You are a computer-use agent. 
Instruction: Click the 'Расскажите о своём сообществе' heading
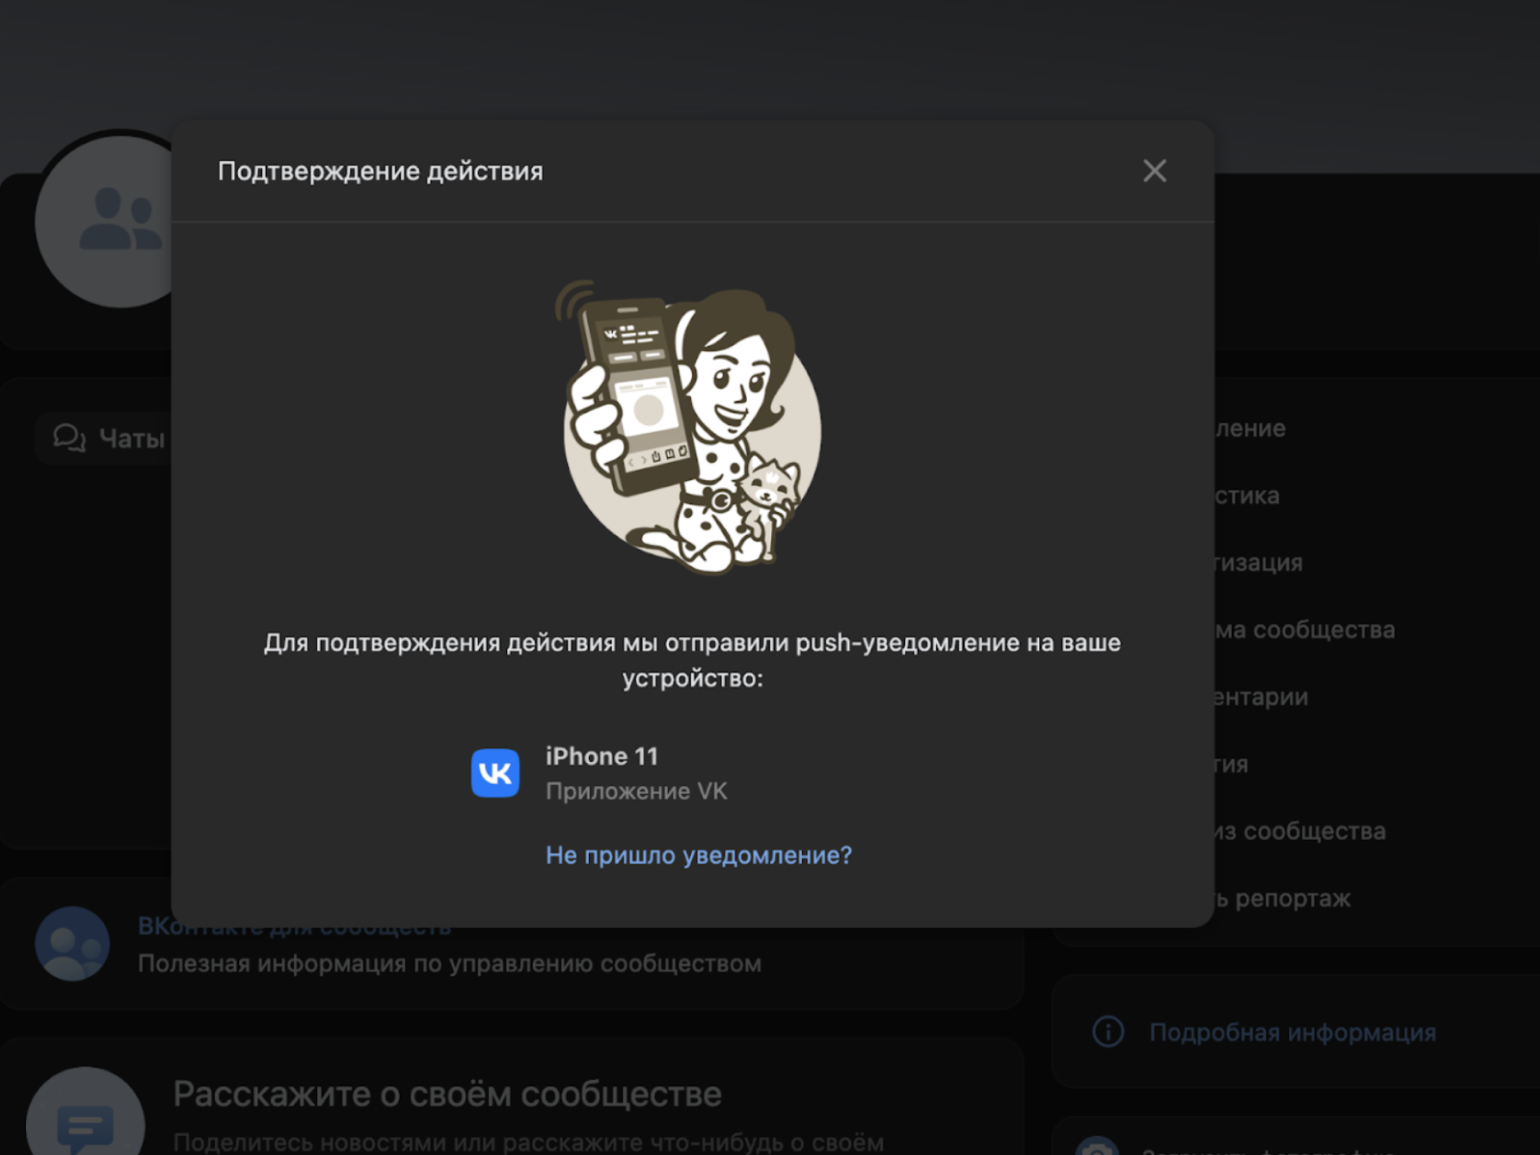click(x=447, y=1094)
